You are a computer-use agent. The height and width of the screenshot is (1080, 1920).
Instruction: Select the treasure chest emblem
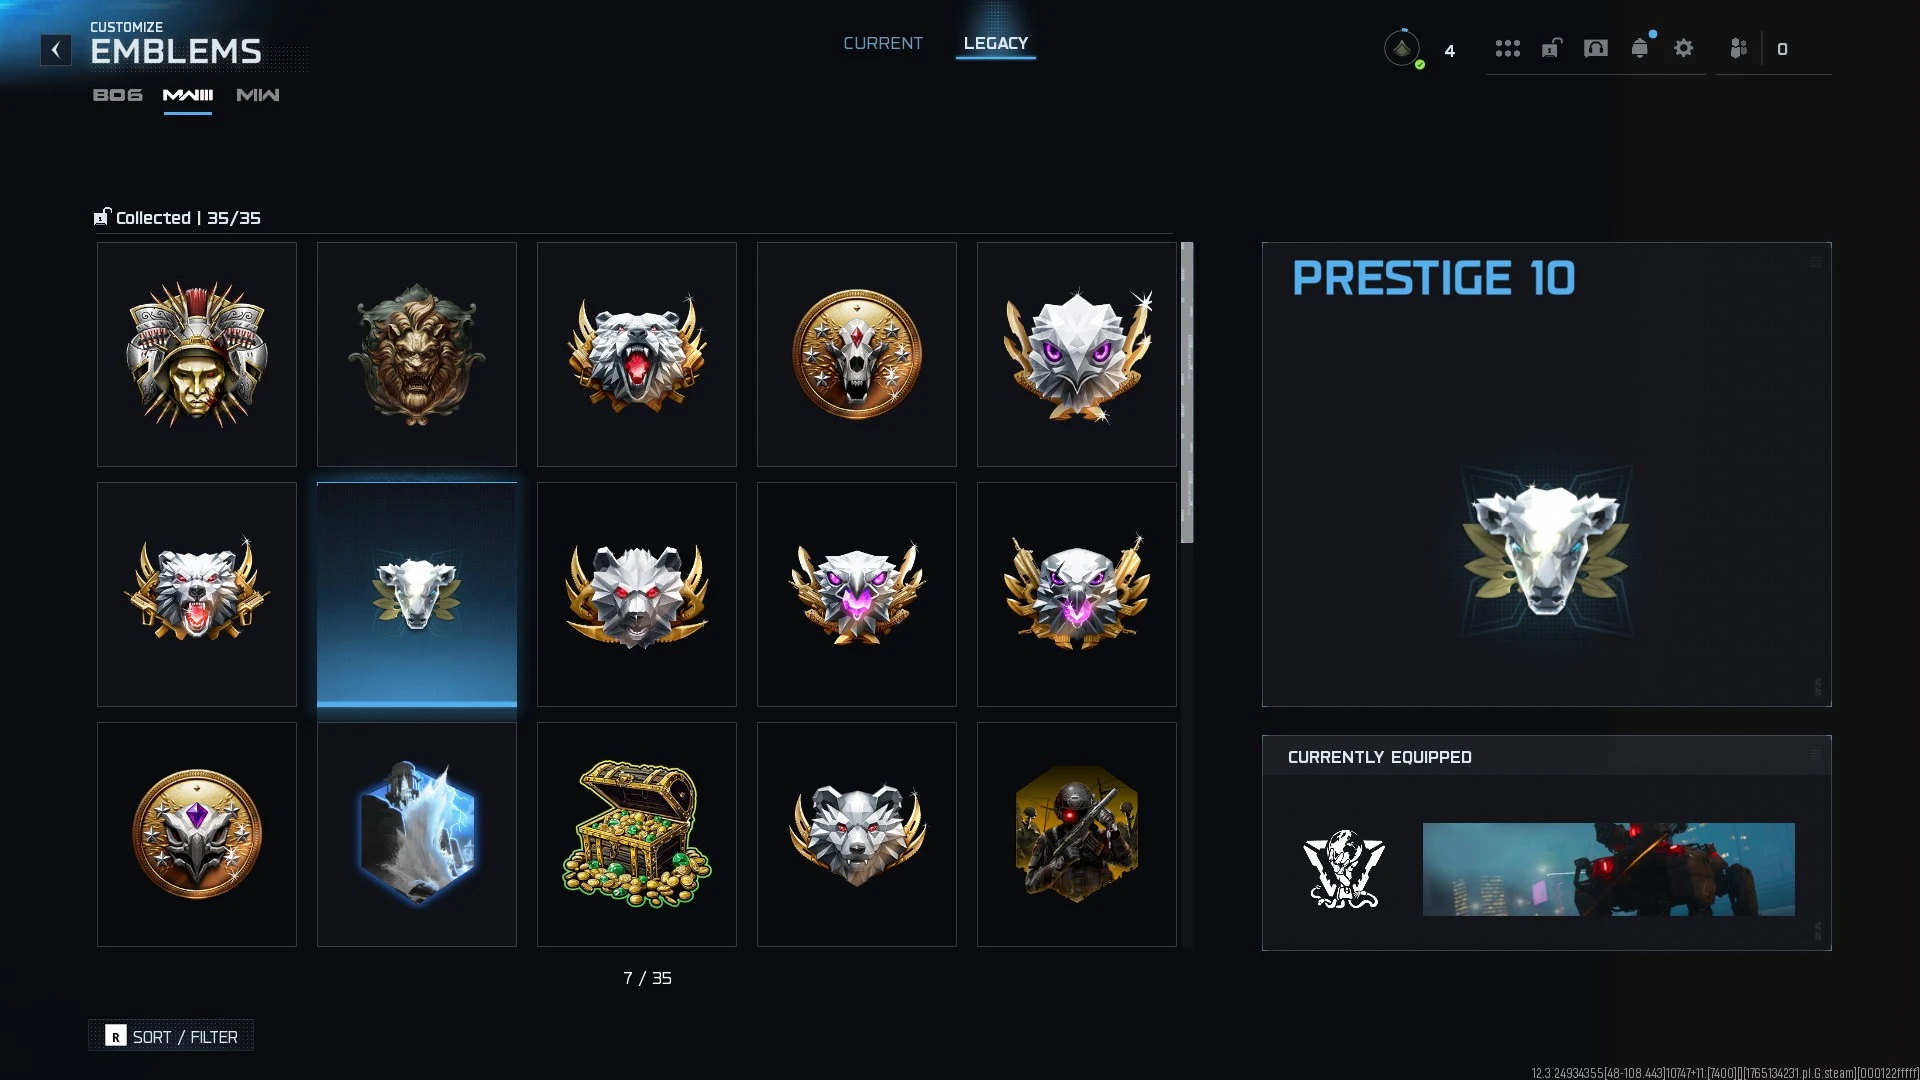pos(637,834)
